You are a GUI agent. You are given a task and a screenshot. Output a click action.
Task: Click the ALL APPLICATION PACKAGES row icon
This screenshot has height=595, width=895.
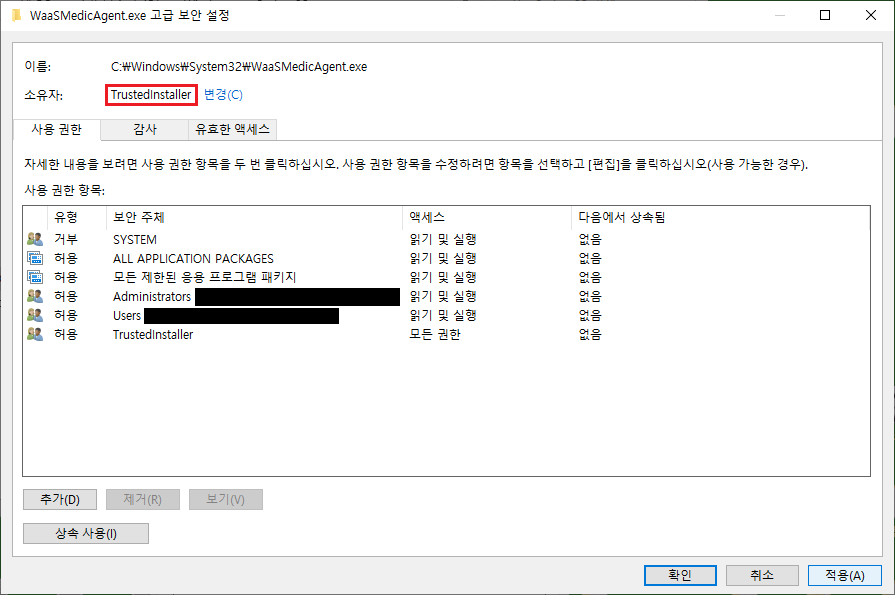coord(35,258)
